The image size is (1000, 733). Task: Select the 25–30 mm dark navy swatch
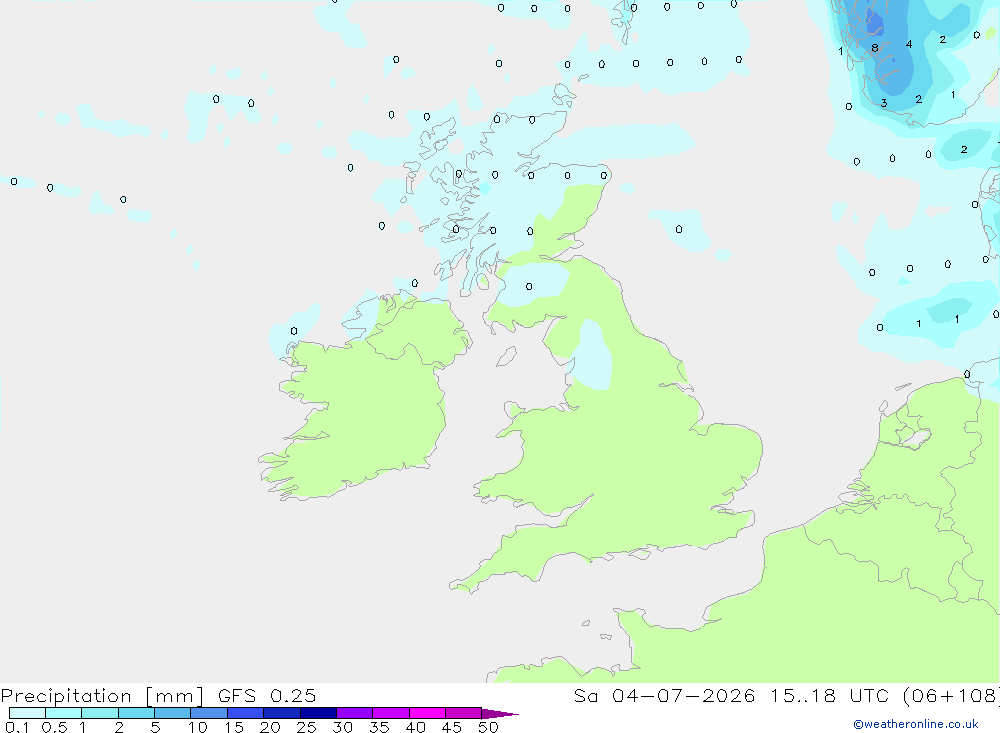pos(318,713)
